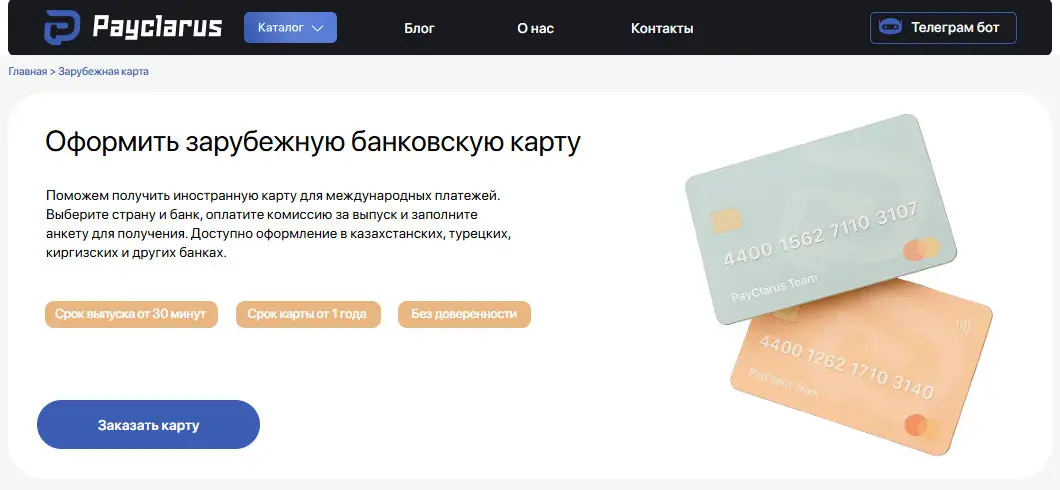Click the Зарубежная карта breadcrumb
The height and width of the screenshot is (490, 1060).
103,71
